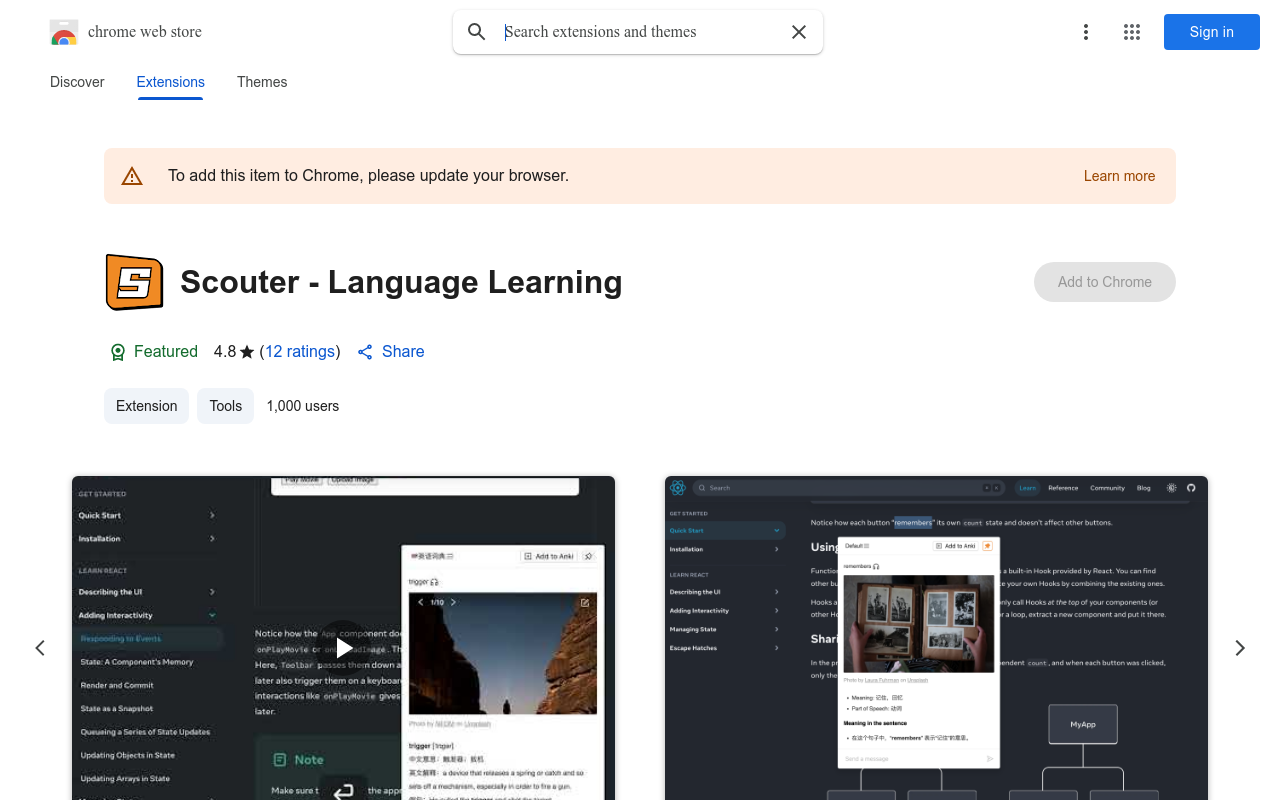Click the Scouter - Language Learning title
The image size is (1280, 800).
tap(401, 282)
